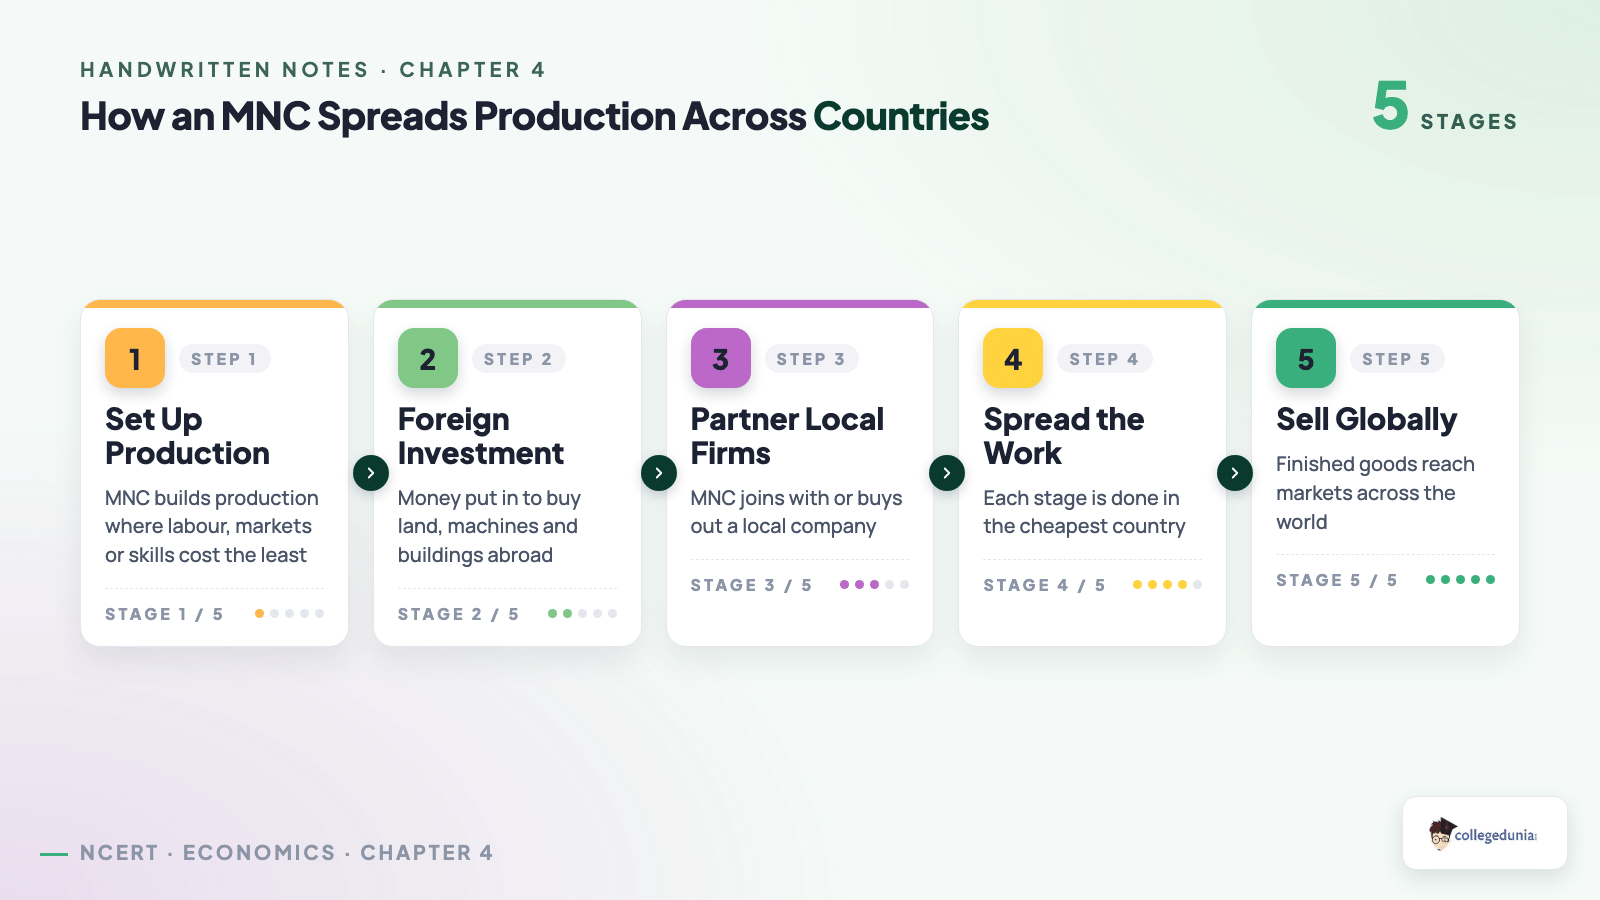Click the main title 'How an MNC Spreads Production'
1600x900 pixels.
pos(535,117)
